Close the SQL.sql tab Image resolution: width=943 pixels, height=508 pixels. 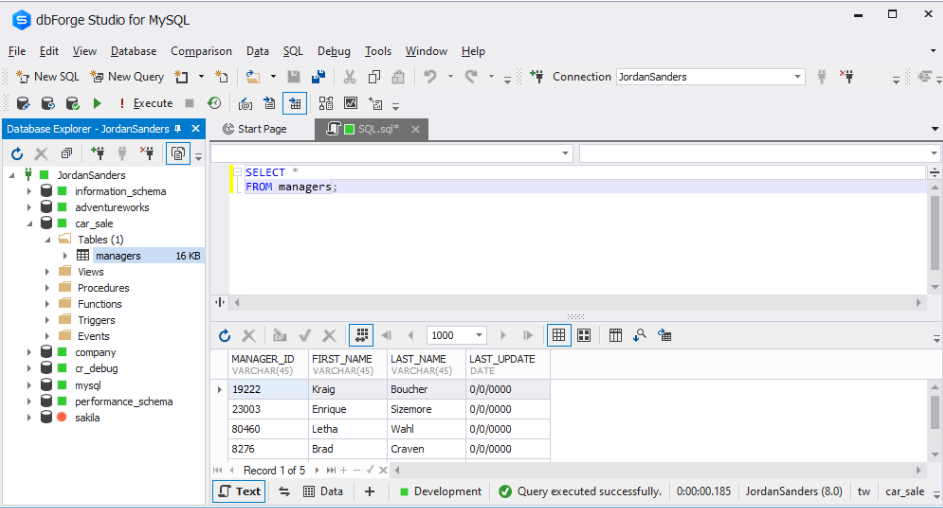pyautogui.click(x=415, y=129)
